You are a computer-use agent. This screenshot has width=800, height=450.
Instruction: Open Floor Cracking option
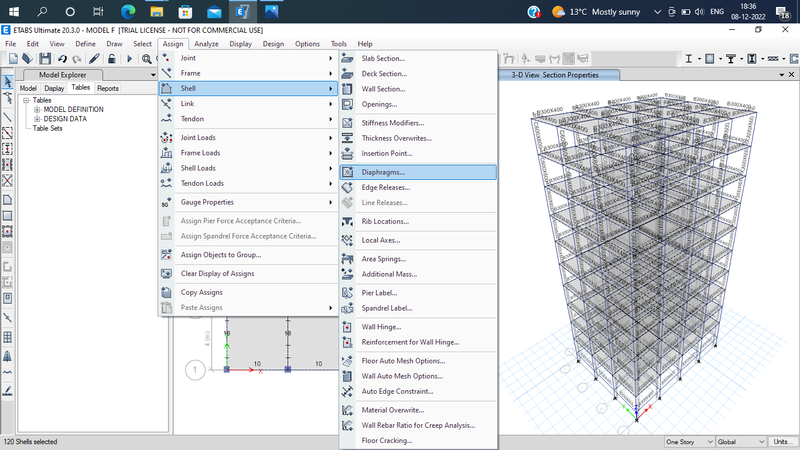coord(387,441)
